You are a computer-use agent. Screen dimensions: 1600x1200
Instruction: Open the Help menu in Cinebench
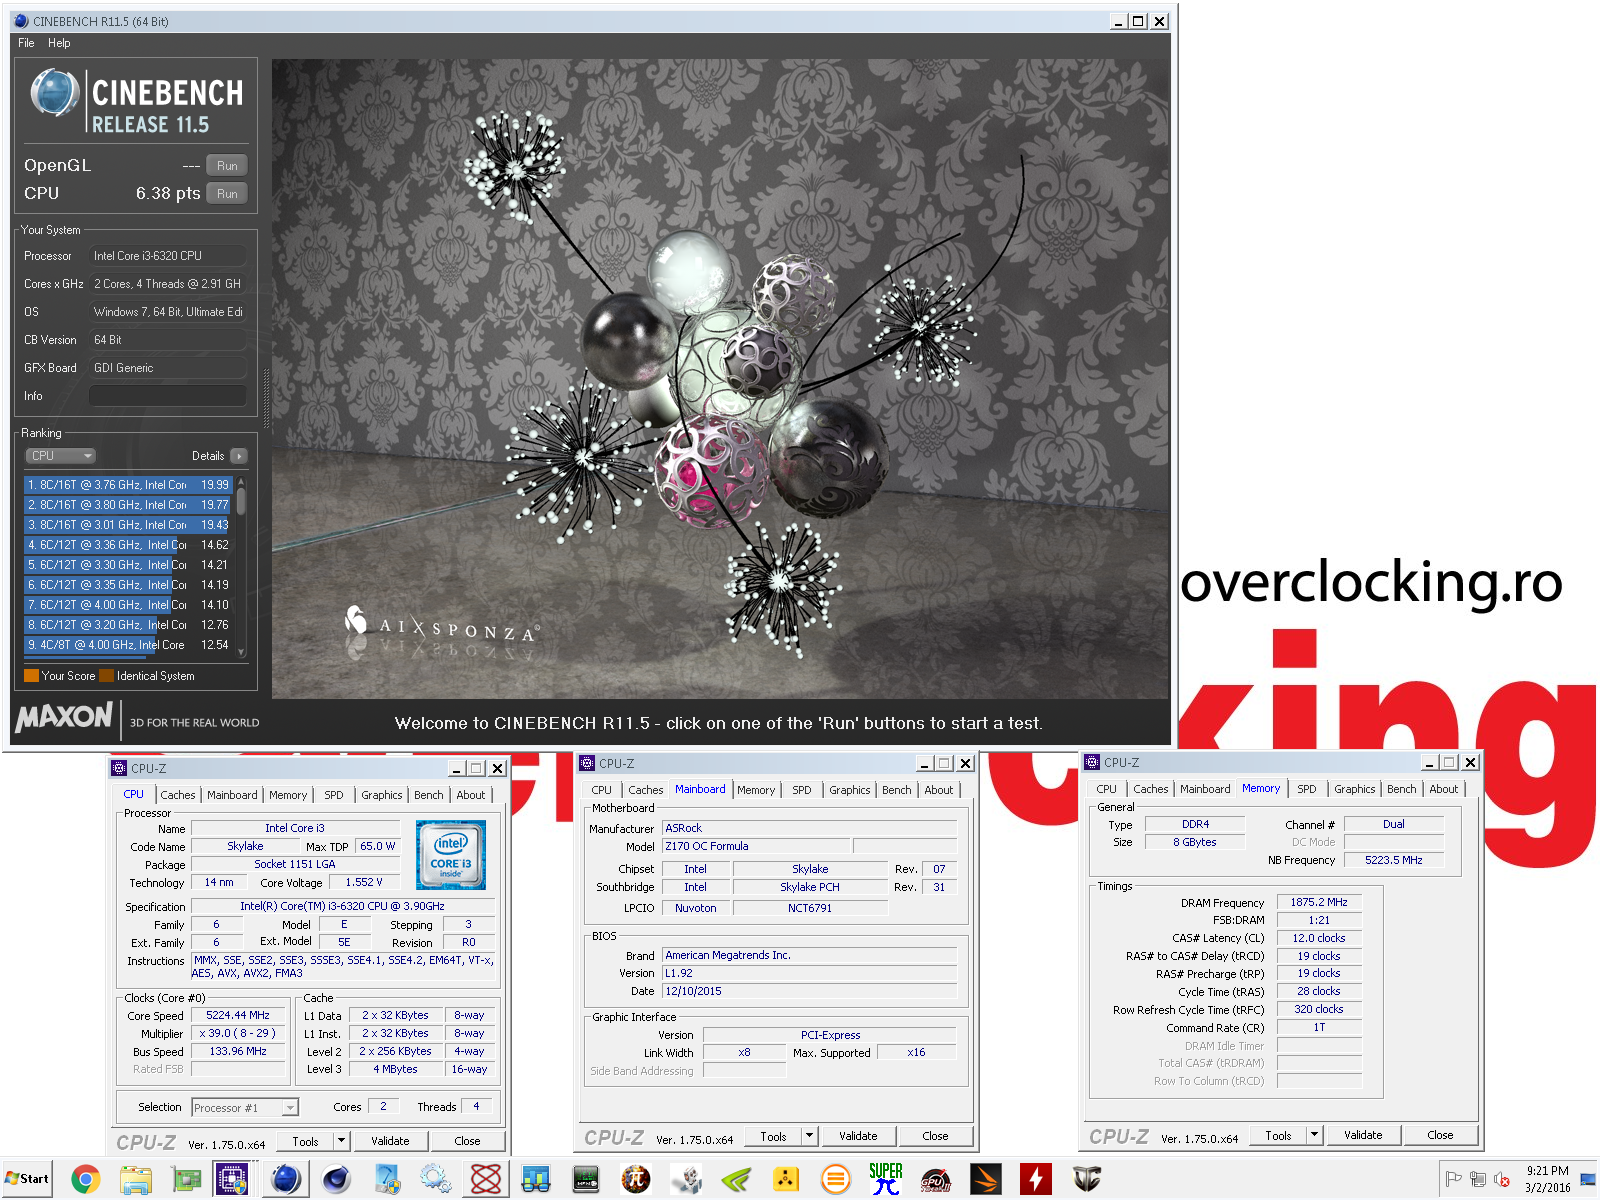[59, 43]
